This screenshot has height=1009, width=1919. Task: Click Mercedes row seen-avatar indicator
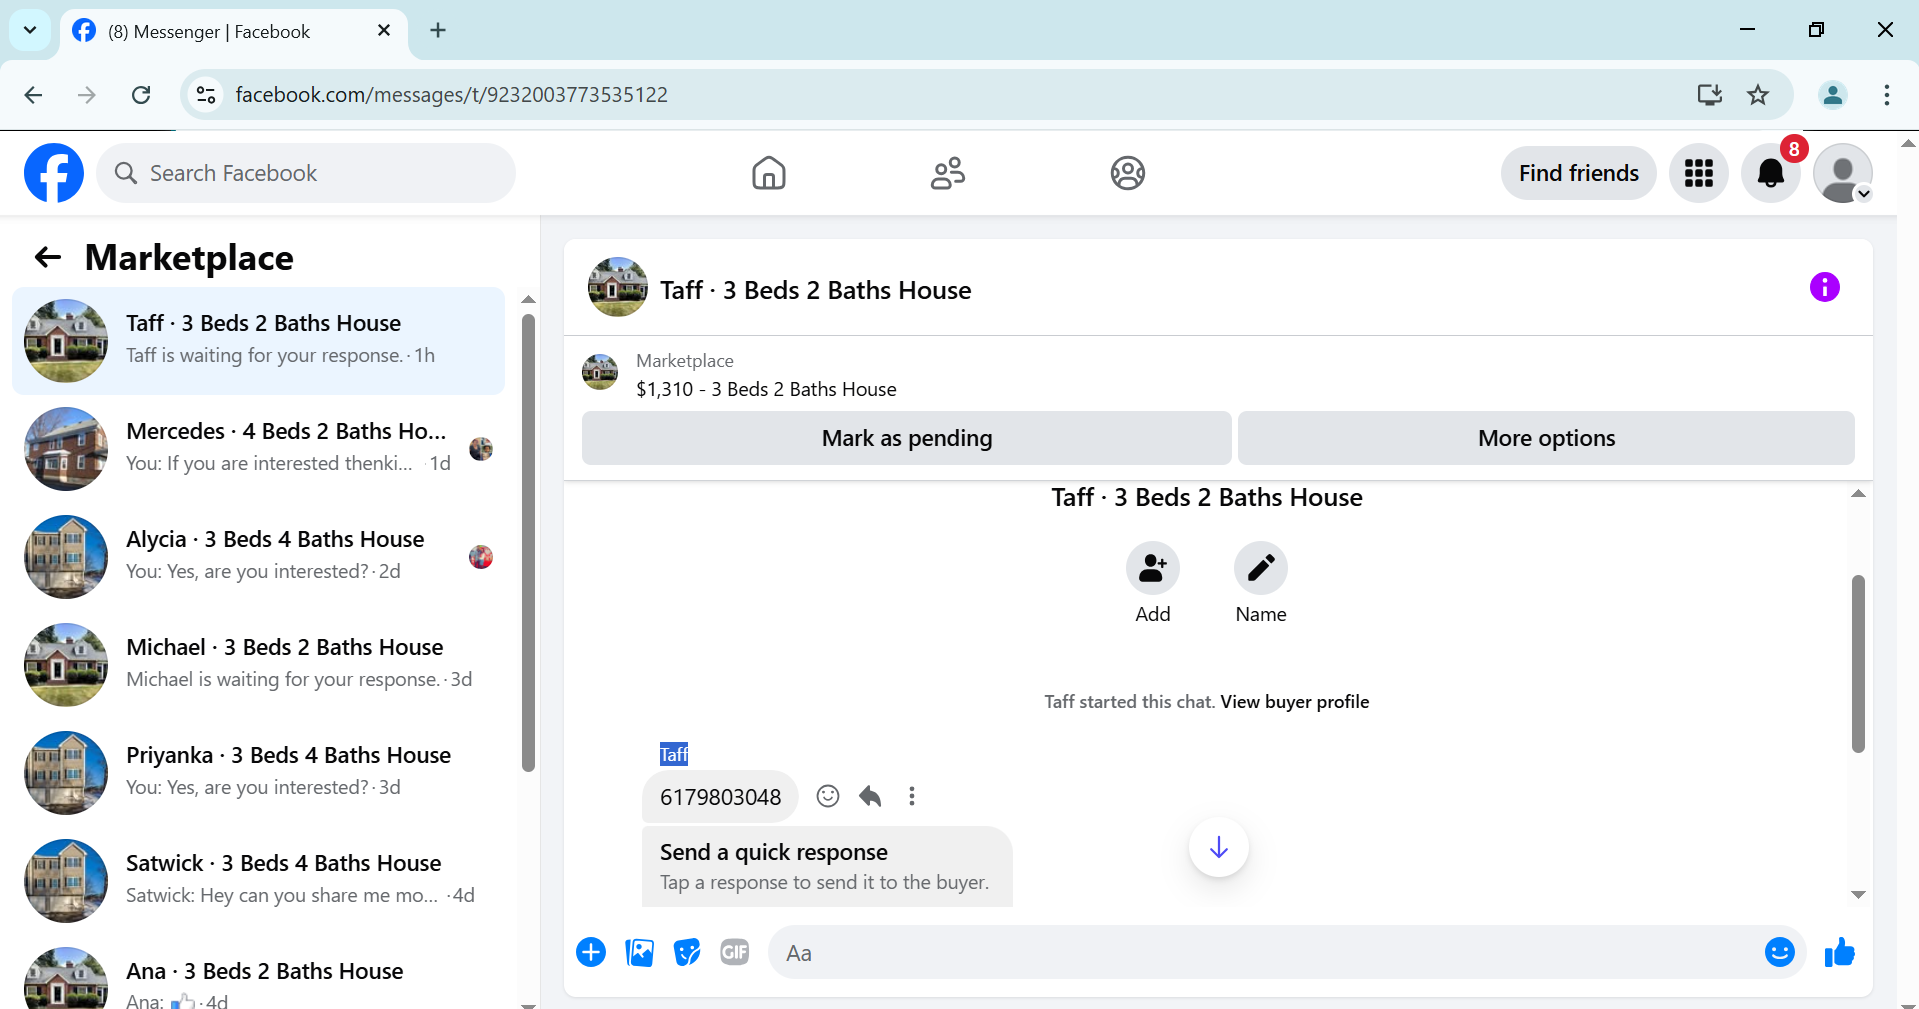pyautogui.click(x=481, y=449)
